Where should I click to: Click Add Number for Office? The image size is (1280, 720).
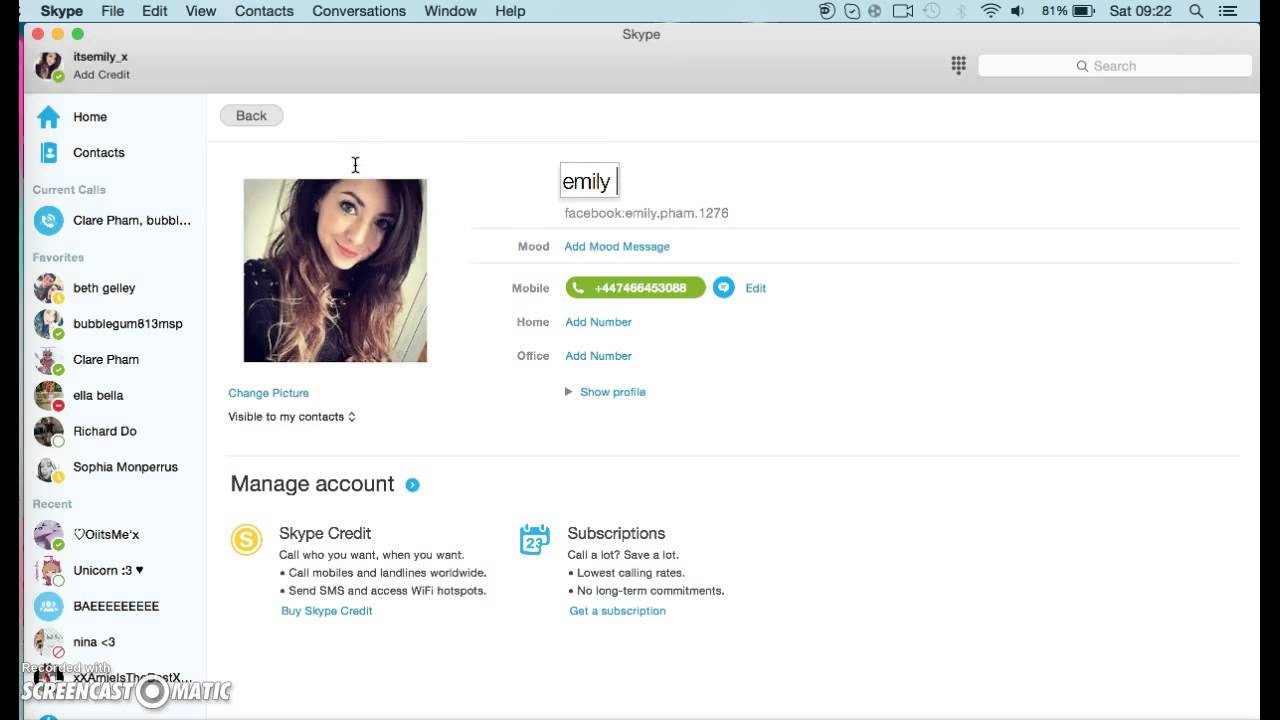[x=598, y=356]
